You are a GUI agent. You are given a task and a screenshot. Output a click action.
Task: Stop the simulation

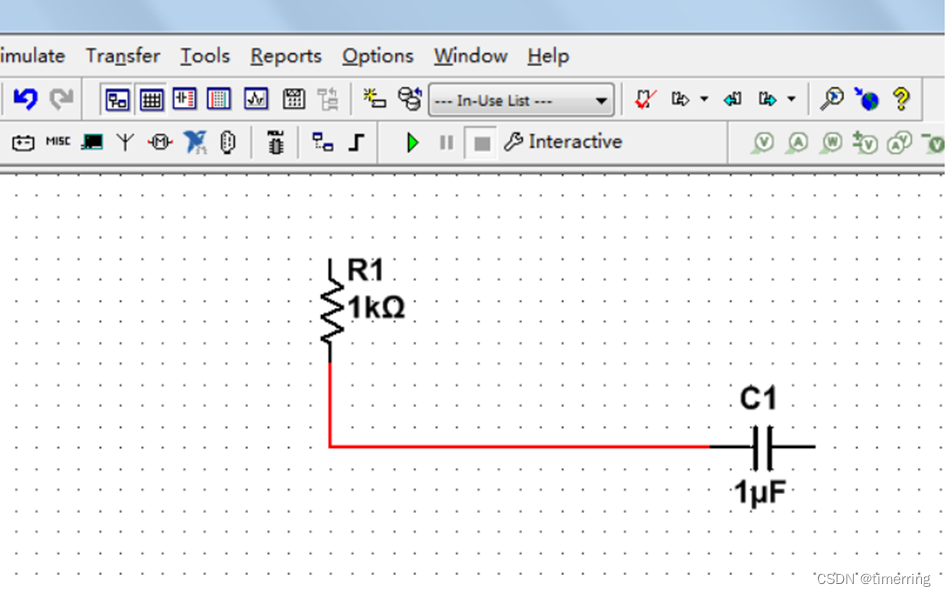[x=481, y=143]
